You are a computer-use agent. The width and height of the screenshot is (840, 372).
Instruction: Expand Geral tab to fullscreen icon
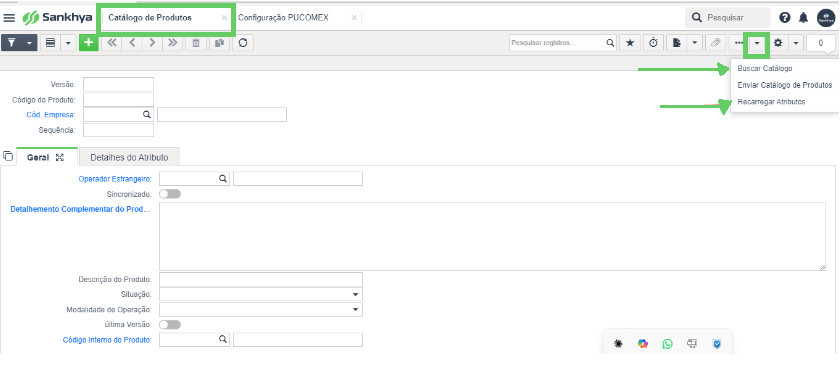tap(60, 158)
